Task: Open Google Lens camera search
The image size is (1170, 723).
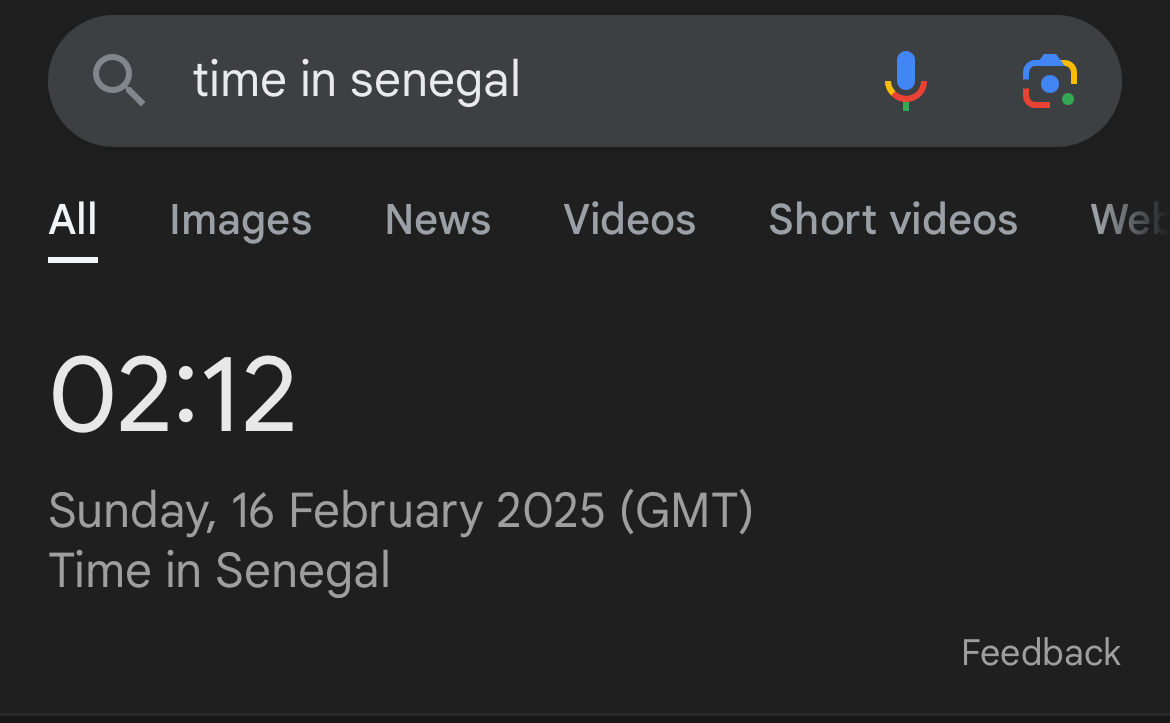Action: [x=1048, y=82]
